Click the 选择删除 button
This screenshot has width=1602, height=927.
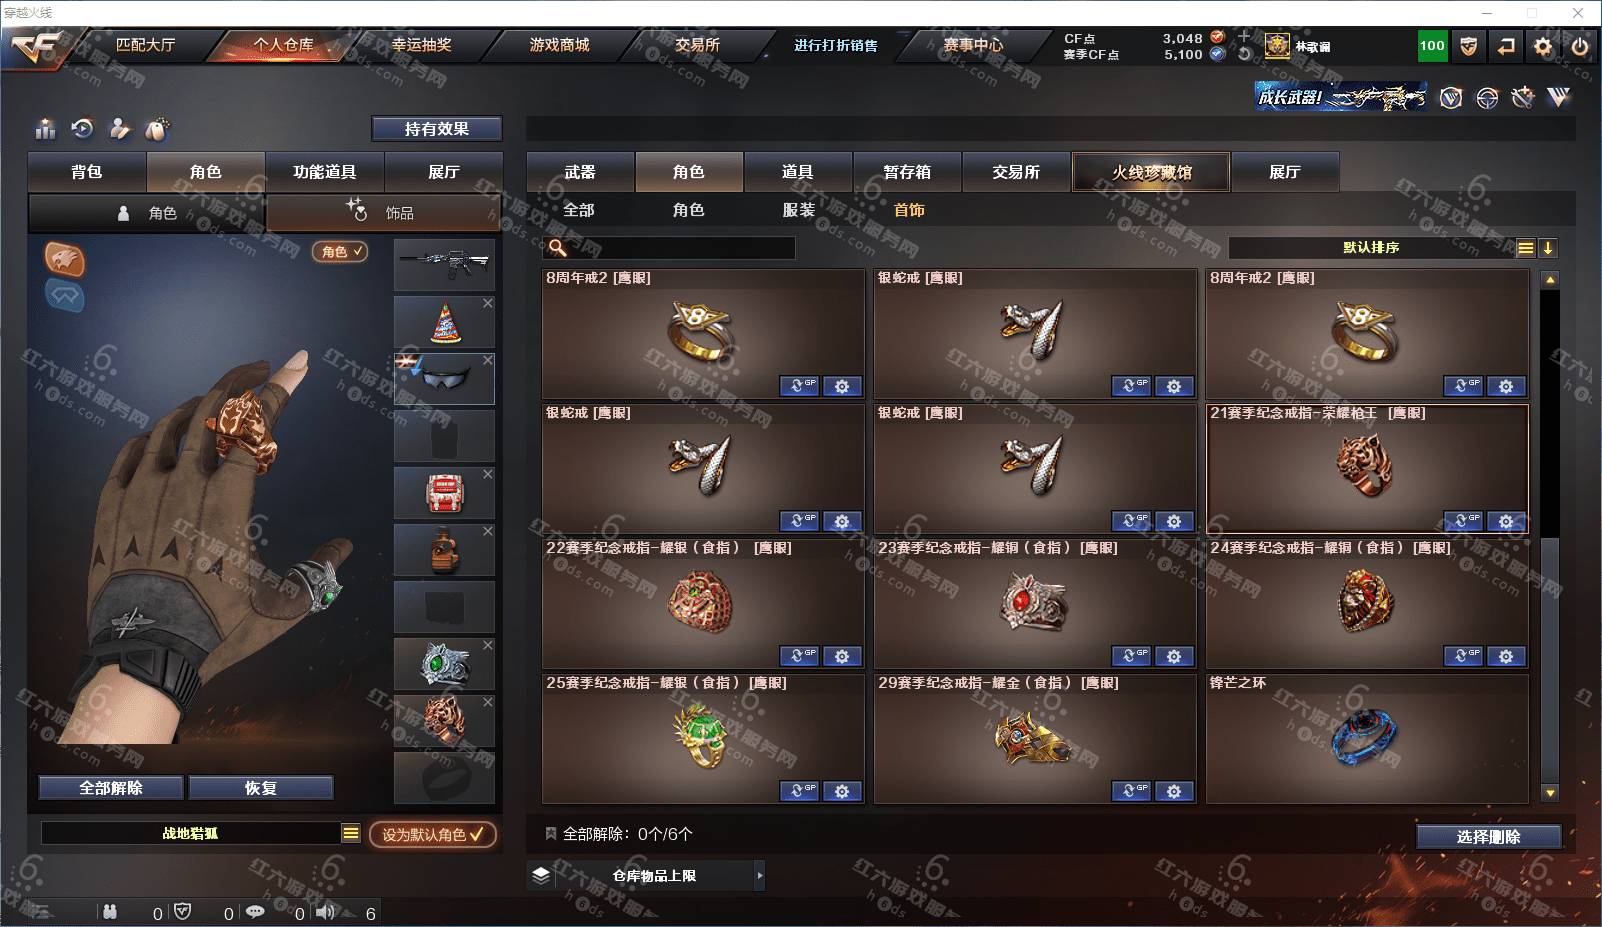coord(1489,837)
